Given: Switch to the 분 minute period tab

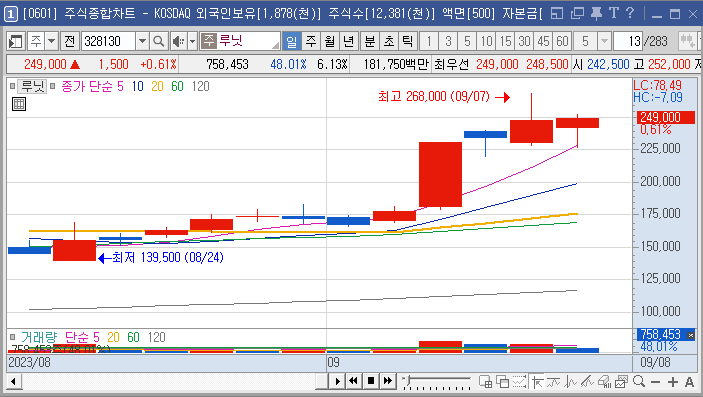Looking at the screenshot, I should [x=370, y=42].
